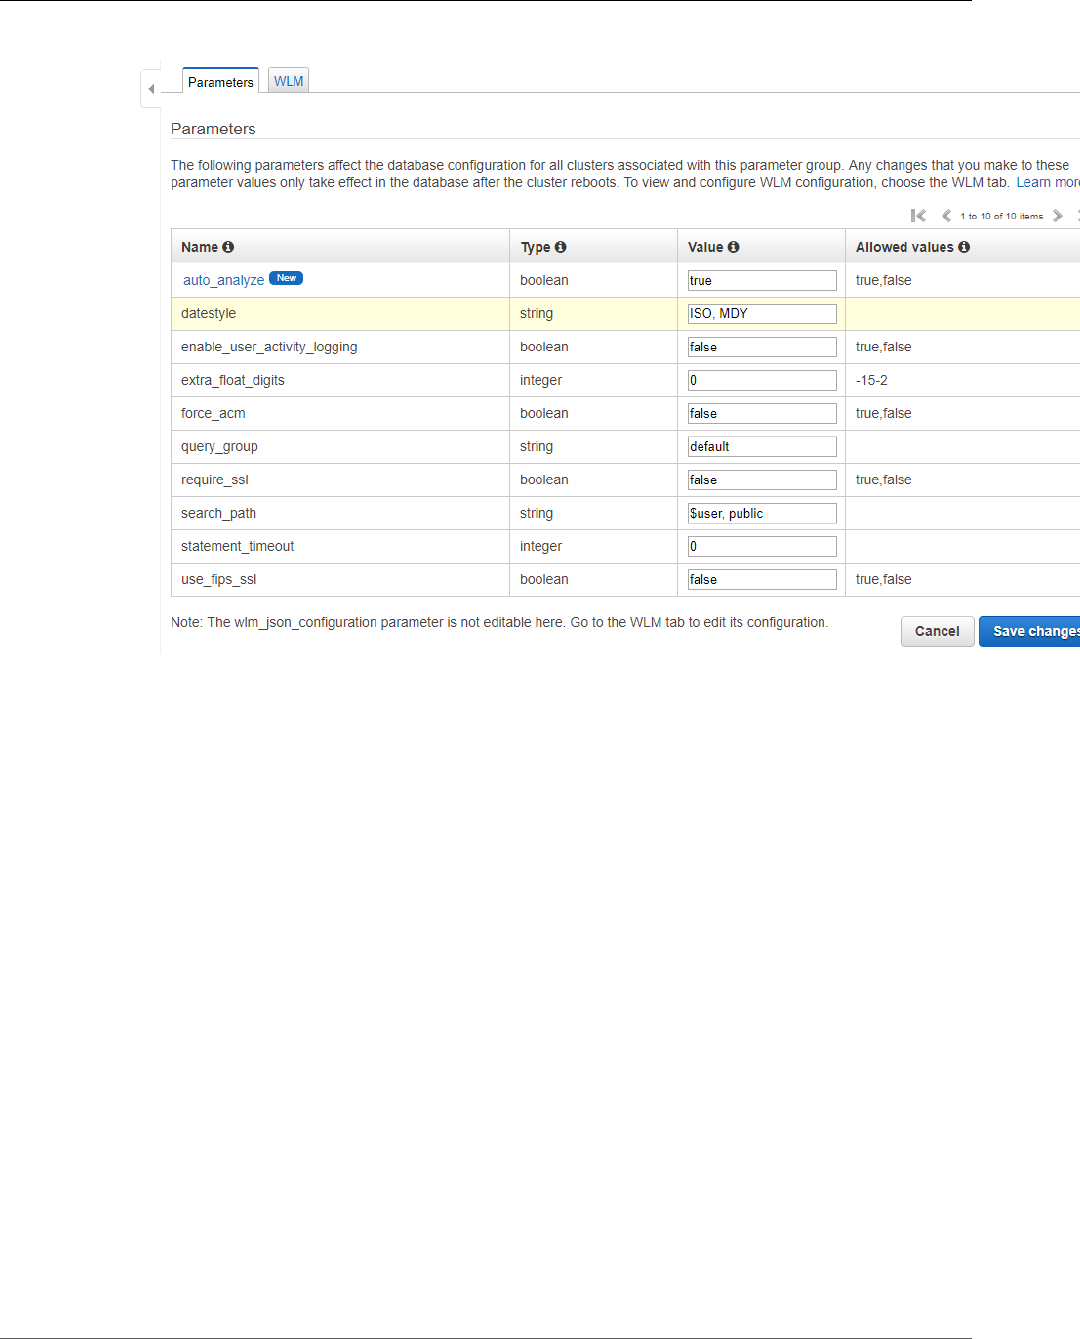
Task: Open the auto_analyze parameter link
Action: click(x=223, y=280)
